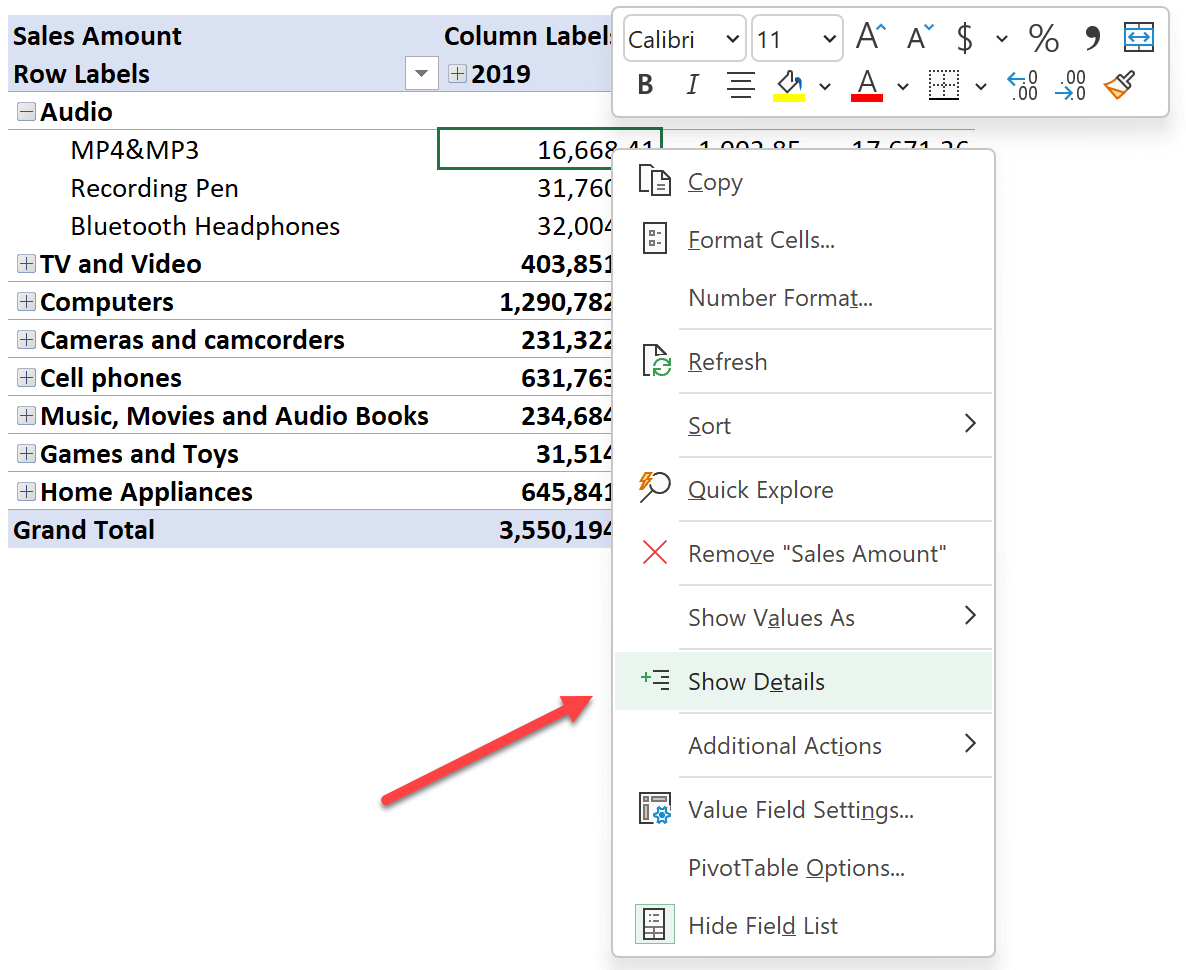Open the Row Labels filter dropdown

421,73
